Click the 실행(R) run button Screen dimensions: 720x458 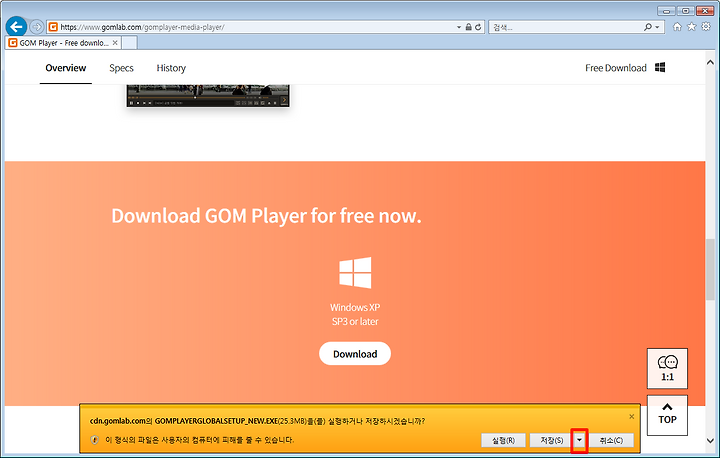(503, 440)
